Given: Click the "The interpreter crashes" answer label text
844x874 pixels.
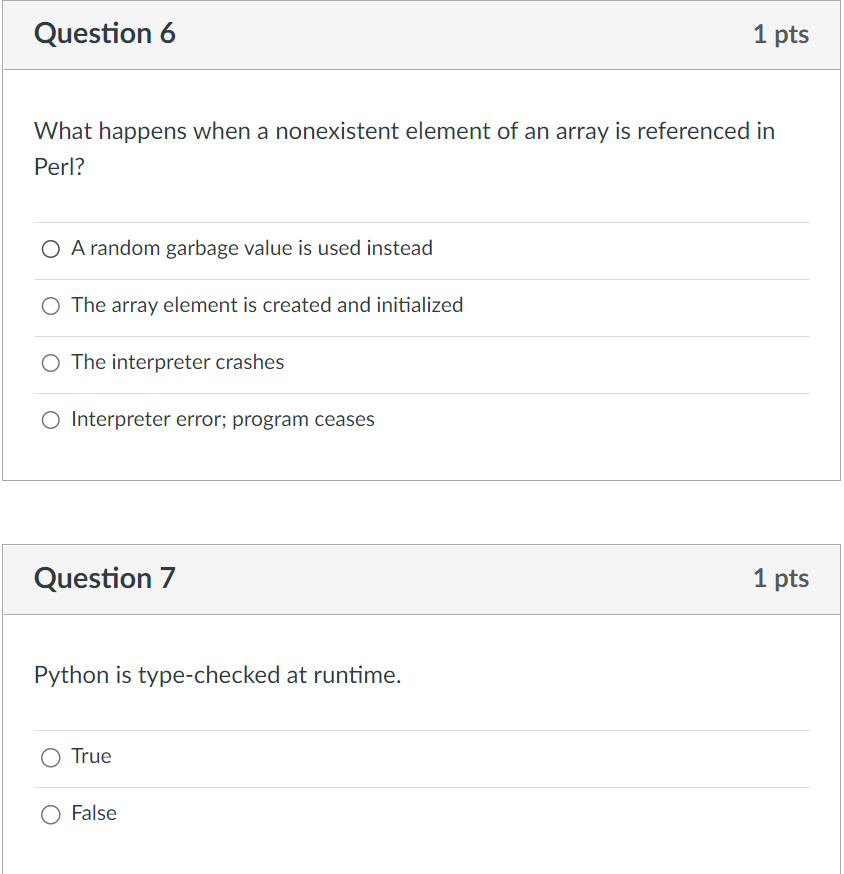Looking at the screenshot, I should click(x=178, y=362).
